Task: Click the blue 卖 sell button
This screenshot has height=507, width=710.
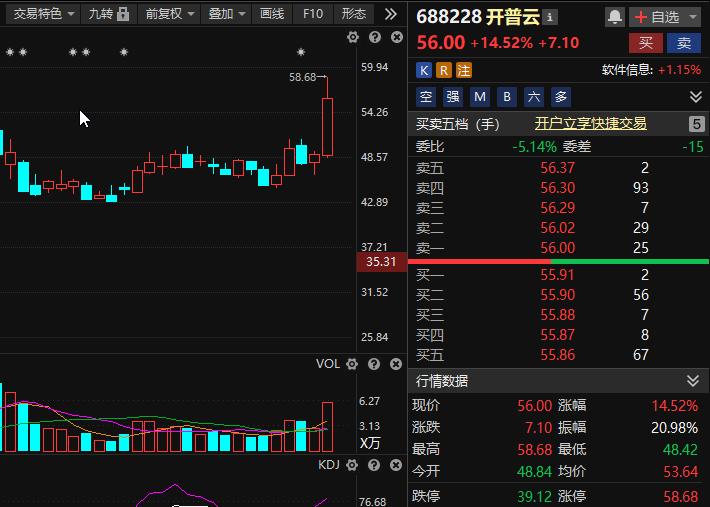Action: [684, 43]
